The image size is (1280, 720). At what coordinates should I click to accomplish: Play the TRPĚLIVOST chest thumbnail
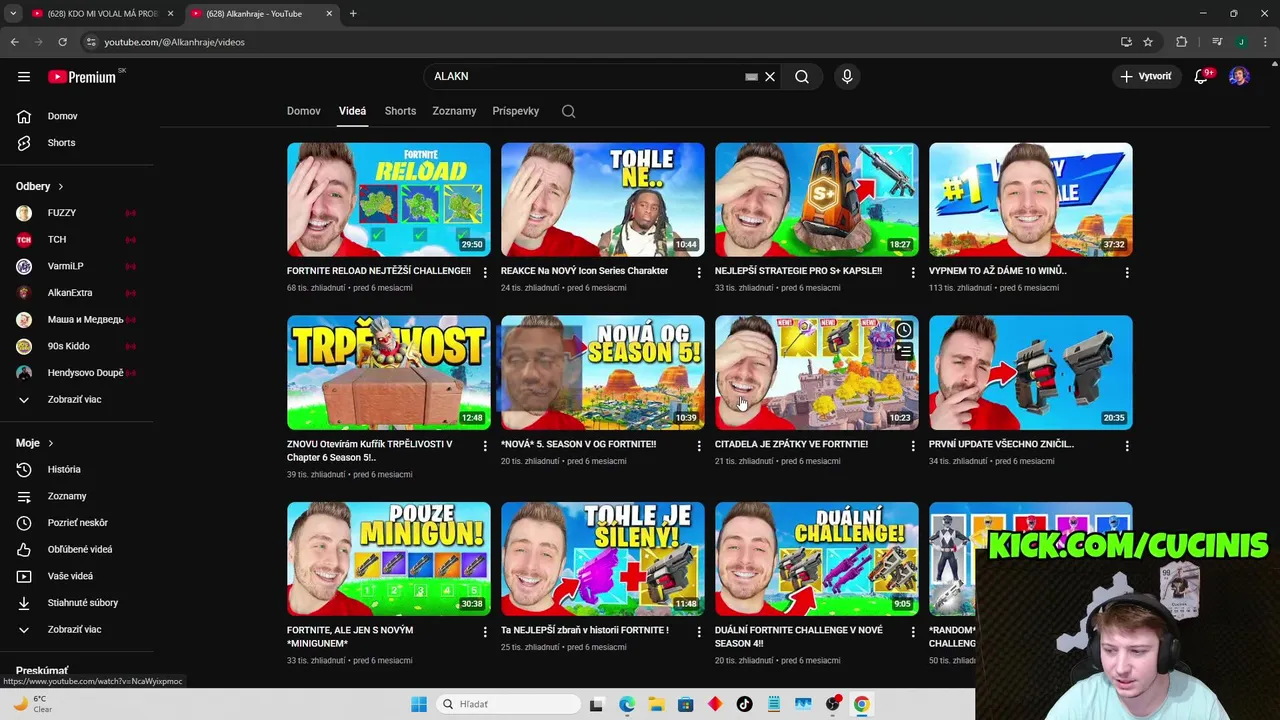coord(389,373)
